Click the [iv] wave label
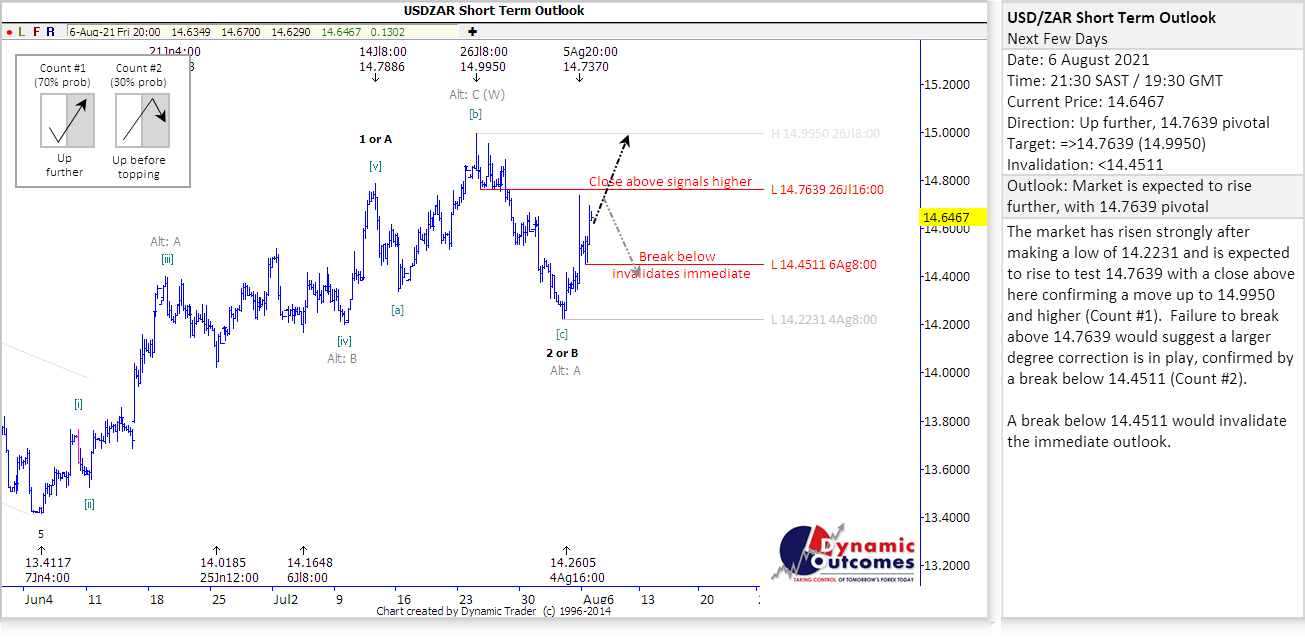The width and height of the screenshot is (1305, 637). click(x=345, y=339)
